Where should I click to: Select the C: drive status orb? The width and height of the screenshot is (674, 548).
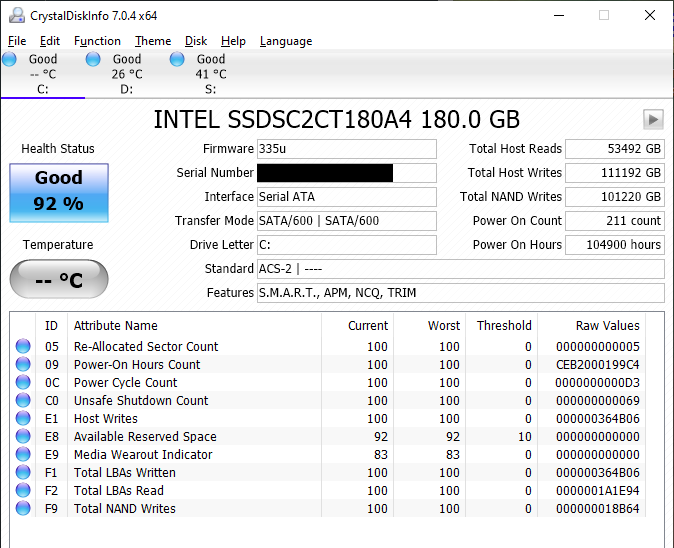click(x=10, y=60)
